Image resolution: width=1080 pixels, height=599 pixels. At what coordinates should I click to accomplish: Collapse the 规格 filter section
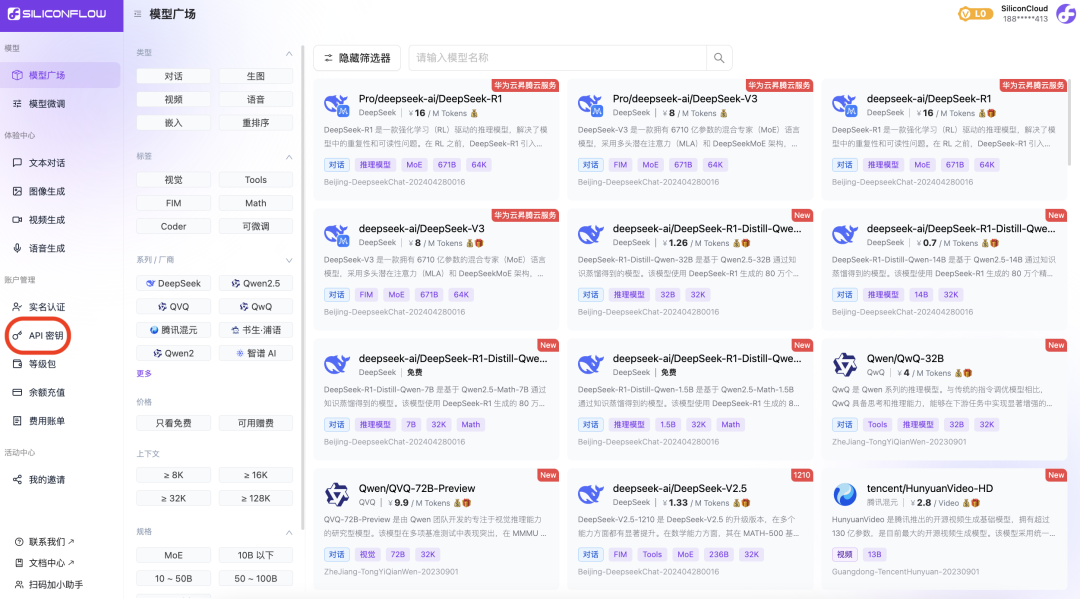coord(289,532)
